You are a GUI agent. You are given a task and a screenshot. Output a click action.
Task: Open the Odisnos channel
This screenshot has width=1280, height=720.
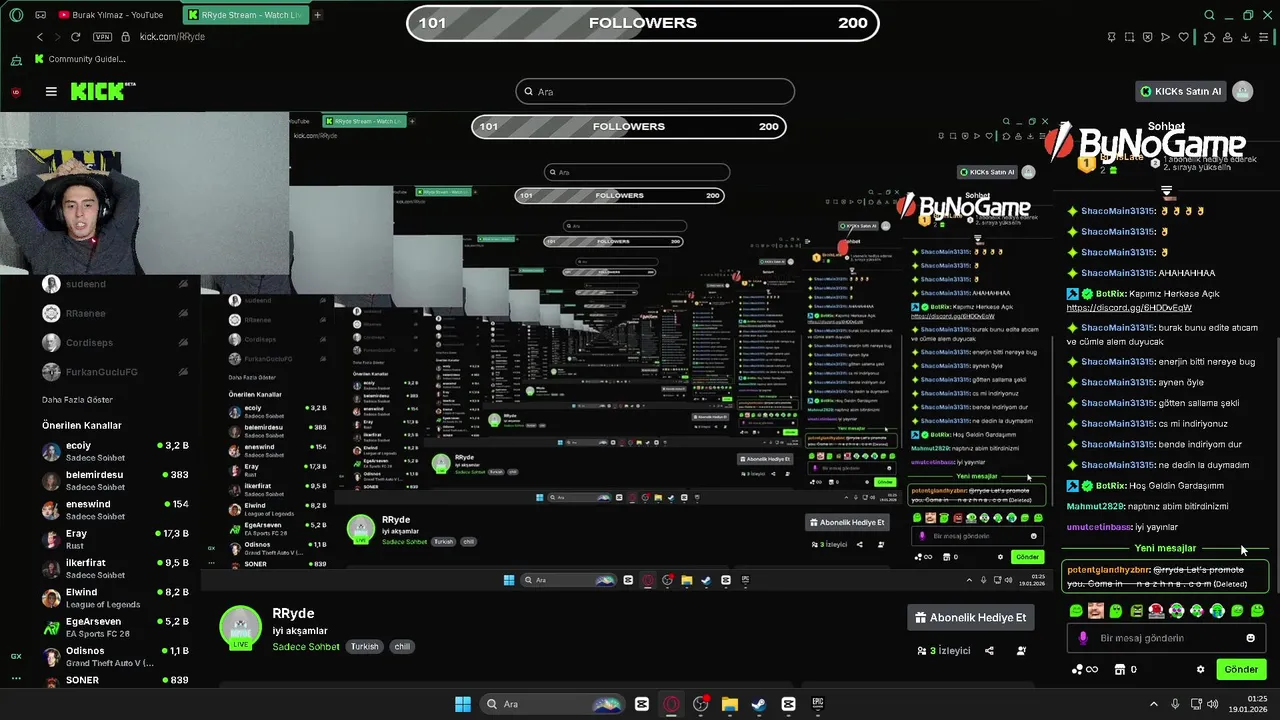pos(115,656)
